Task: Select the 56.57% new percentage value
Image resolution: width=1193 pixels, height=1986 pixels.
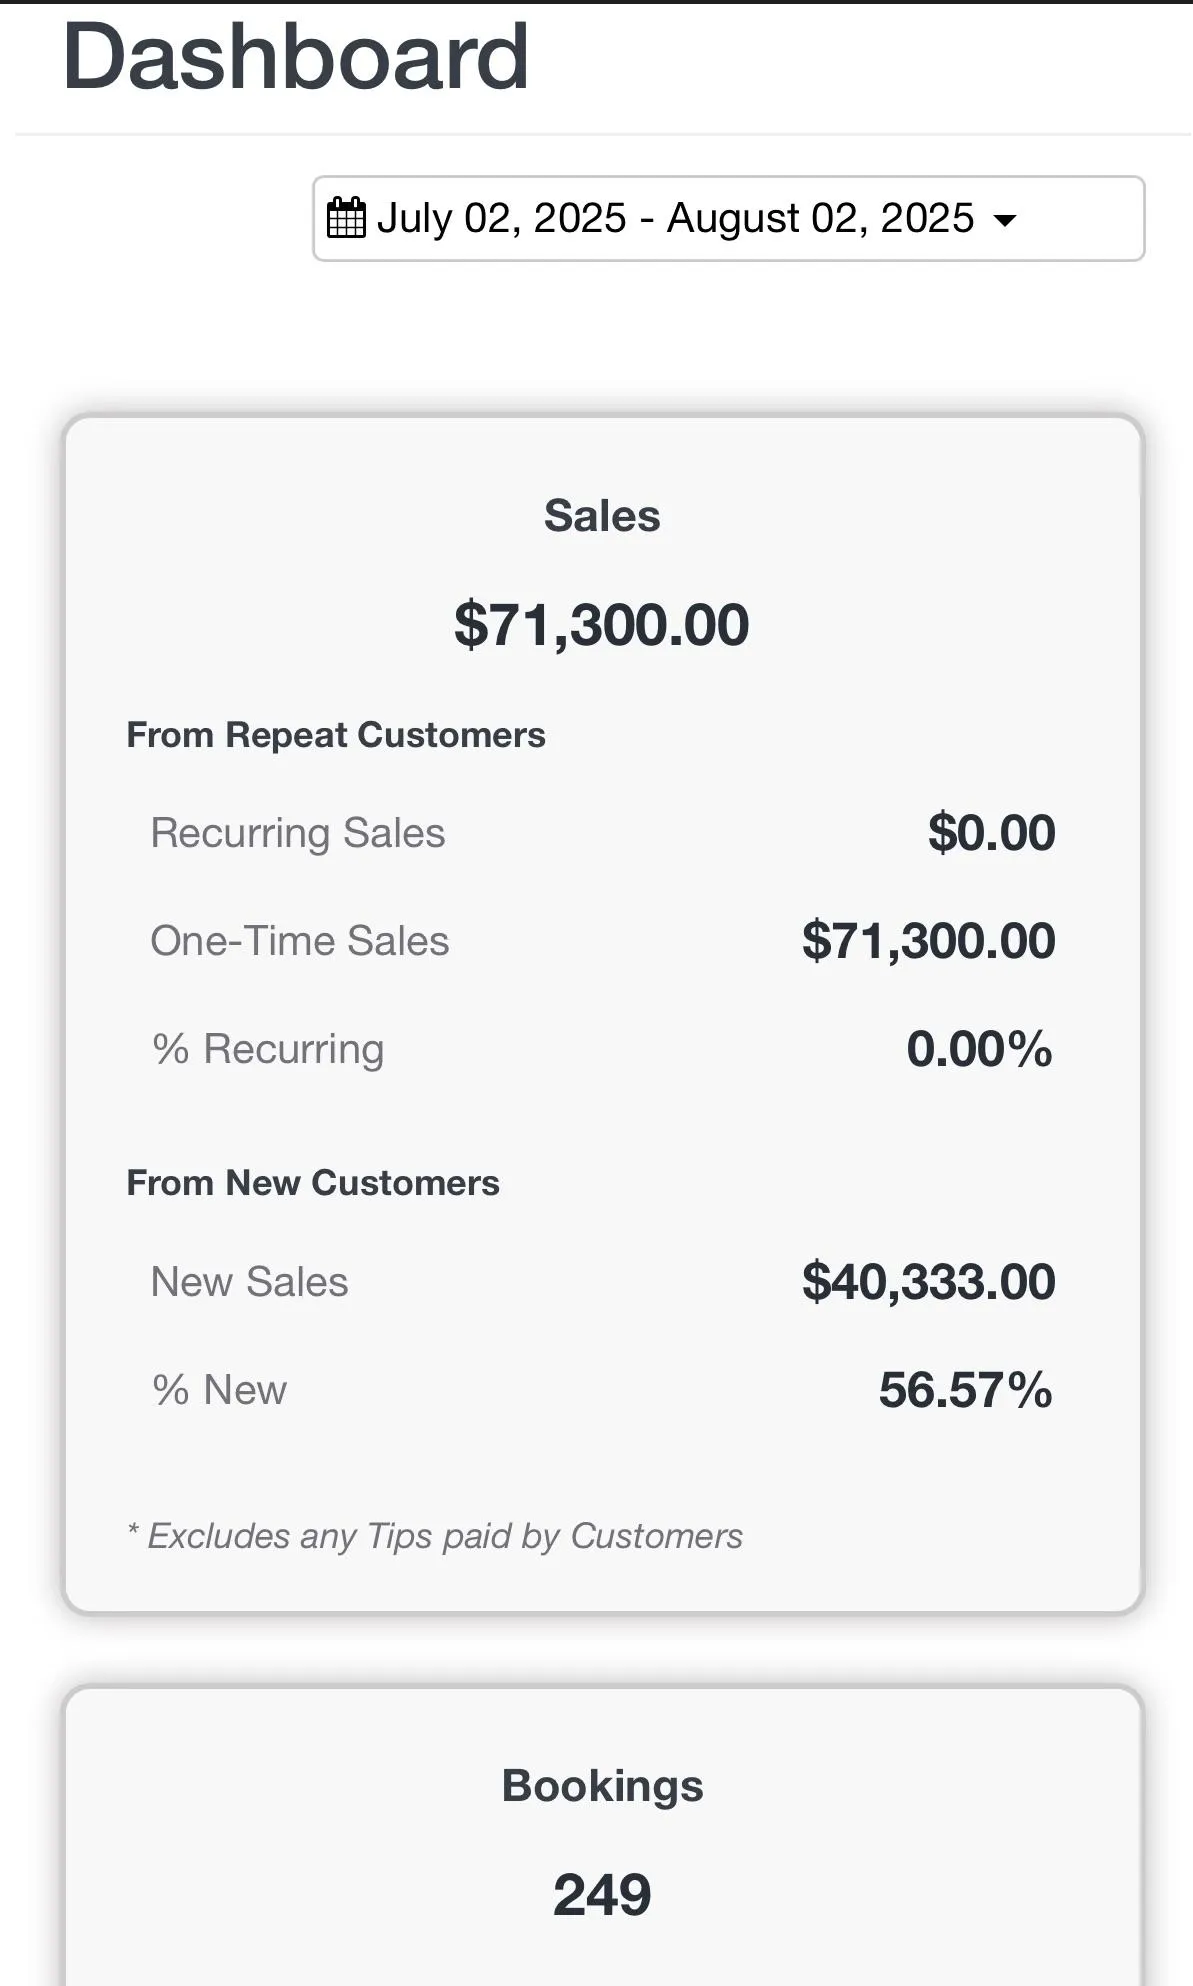Action: (x=965, y=1390)
